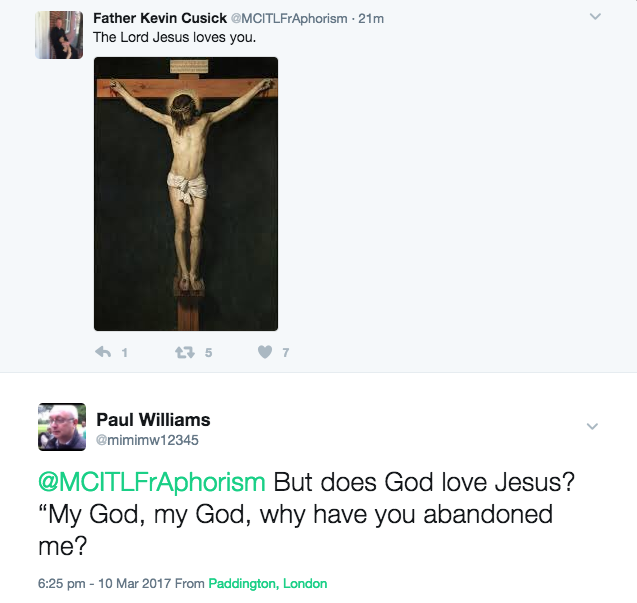Screen dimensions: 637x603
Task: Retweet Father Kevin Cusick's tweet
Action: pyautogui.click(x=184, y=352)
